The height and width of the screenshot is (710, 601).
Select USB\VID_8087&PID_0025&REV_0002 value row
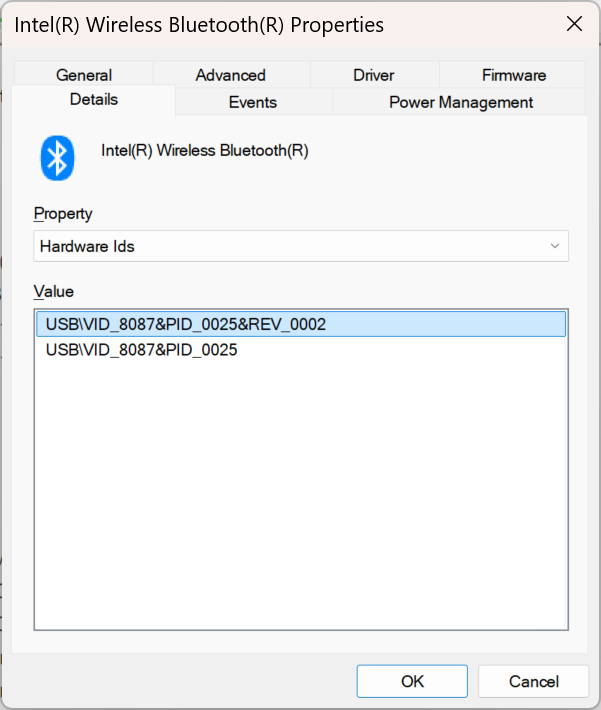pos(301,324)
